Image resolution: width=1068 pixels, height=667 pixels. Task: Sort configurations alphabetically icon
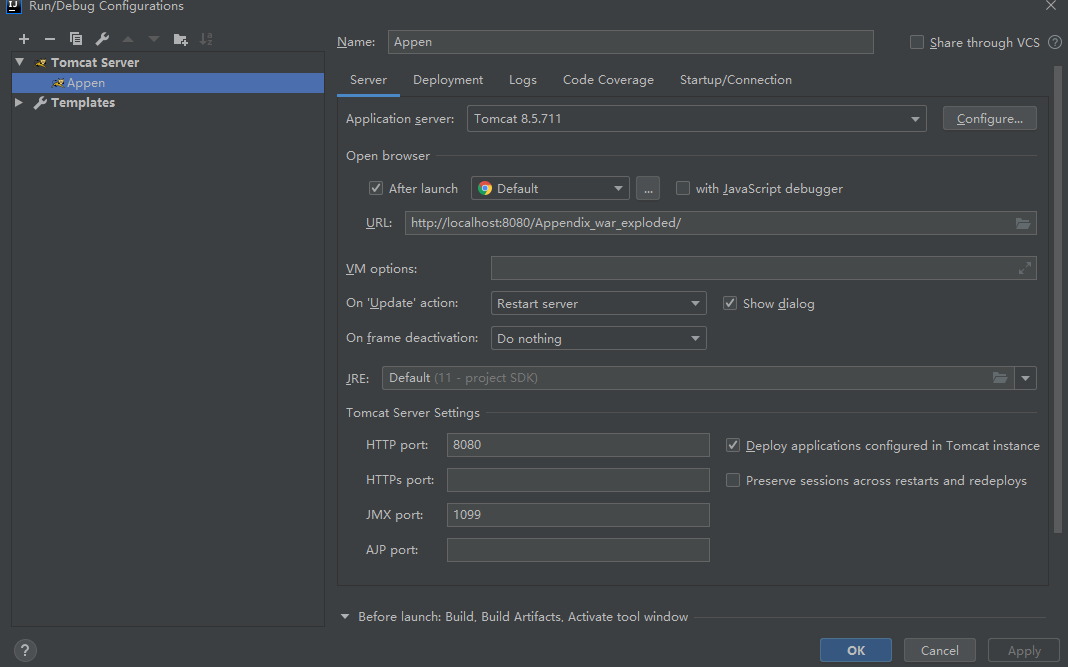click(x=206, y=39)
